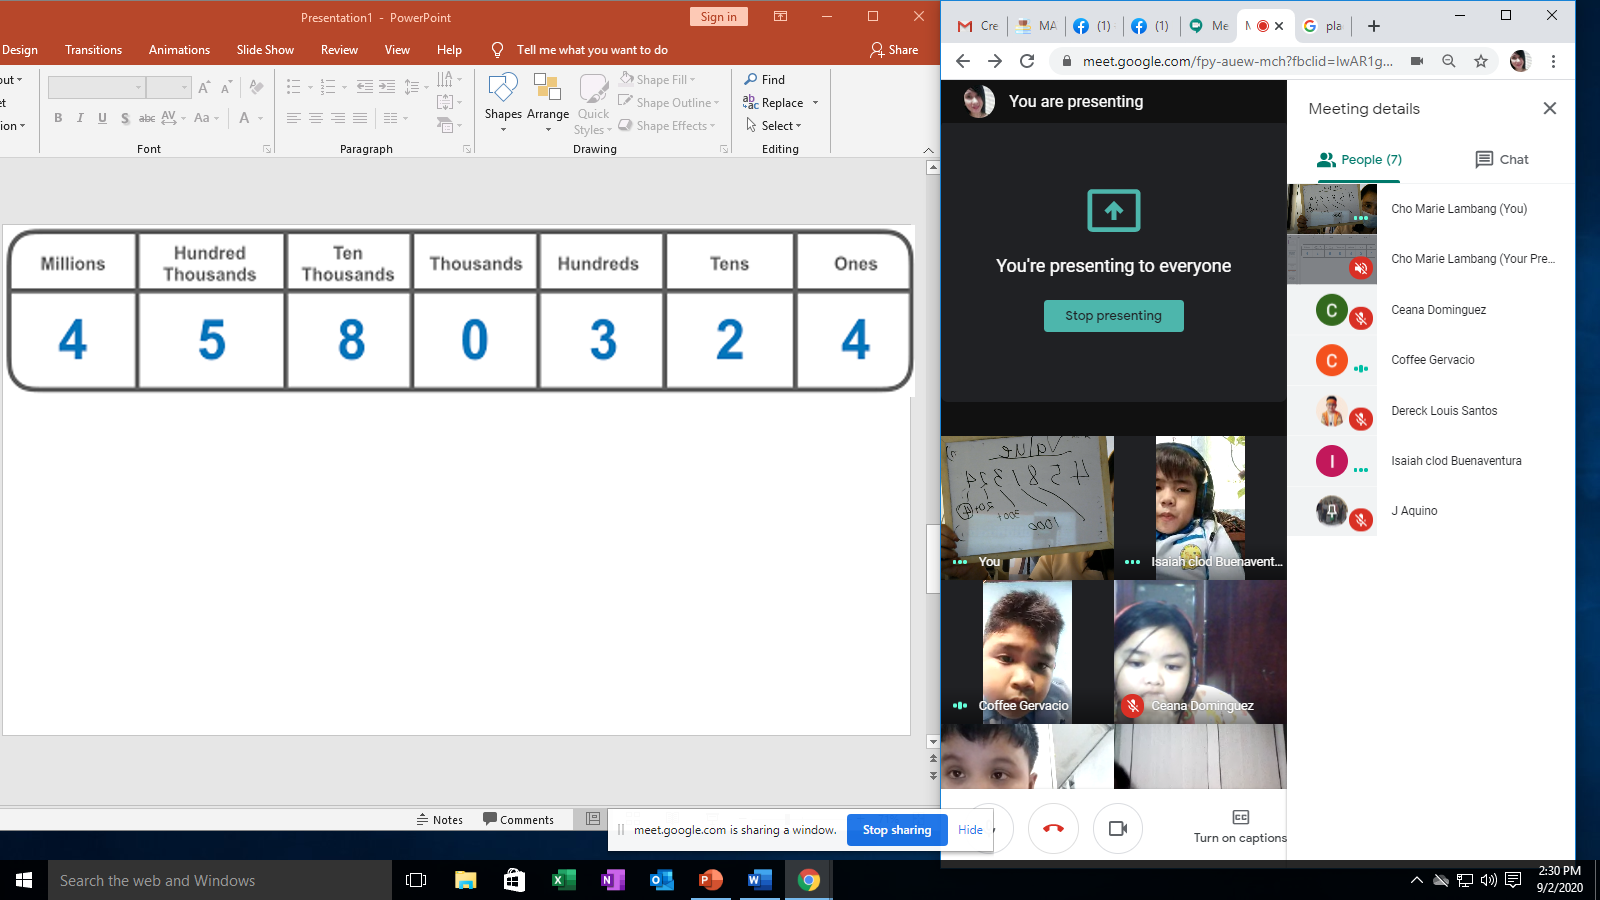Image resolution: width=1600 pixels, height=900 pixels.
Task: Go back in the Chrome browser
Action: 963,61
